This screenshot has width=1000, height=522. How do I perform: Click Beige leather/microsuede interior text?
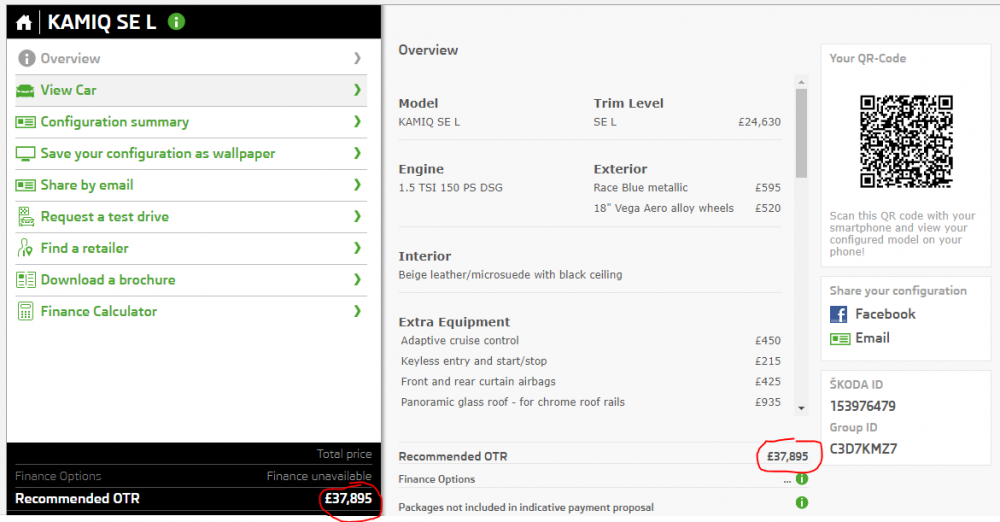pyautogui.click(x=510, y=275)
